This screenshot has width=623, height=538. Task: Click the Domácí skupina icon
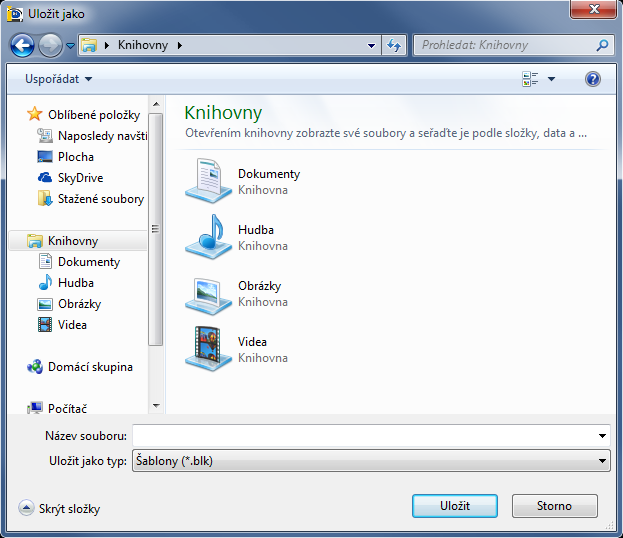[35, 367]
